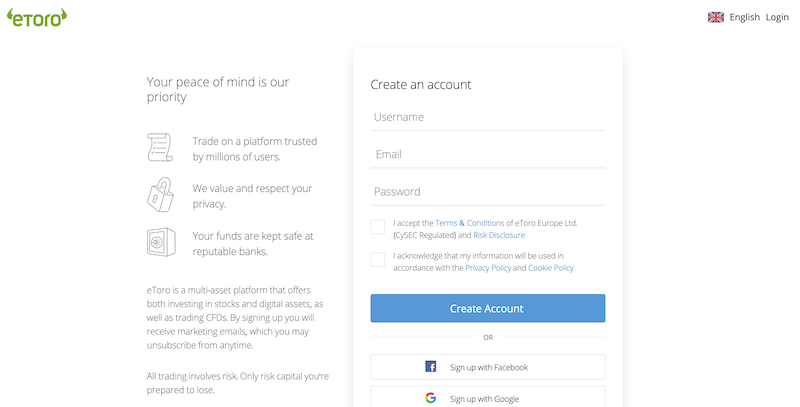Open the Login page
The width and height of the screenshot is (800, 407).
[x=777, y=17]
